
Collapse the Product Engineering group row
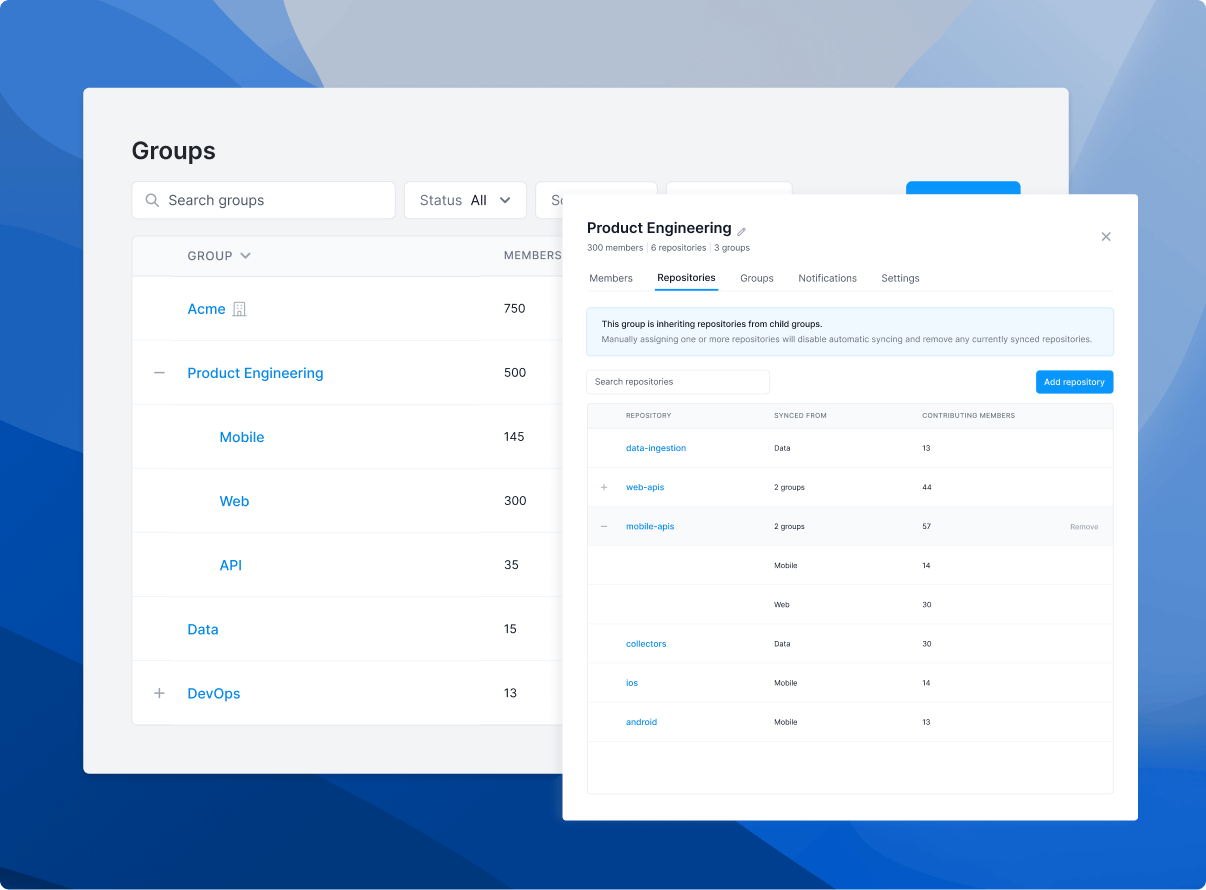[159, 373]
